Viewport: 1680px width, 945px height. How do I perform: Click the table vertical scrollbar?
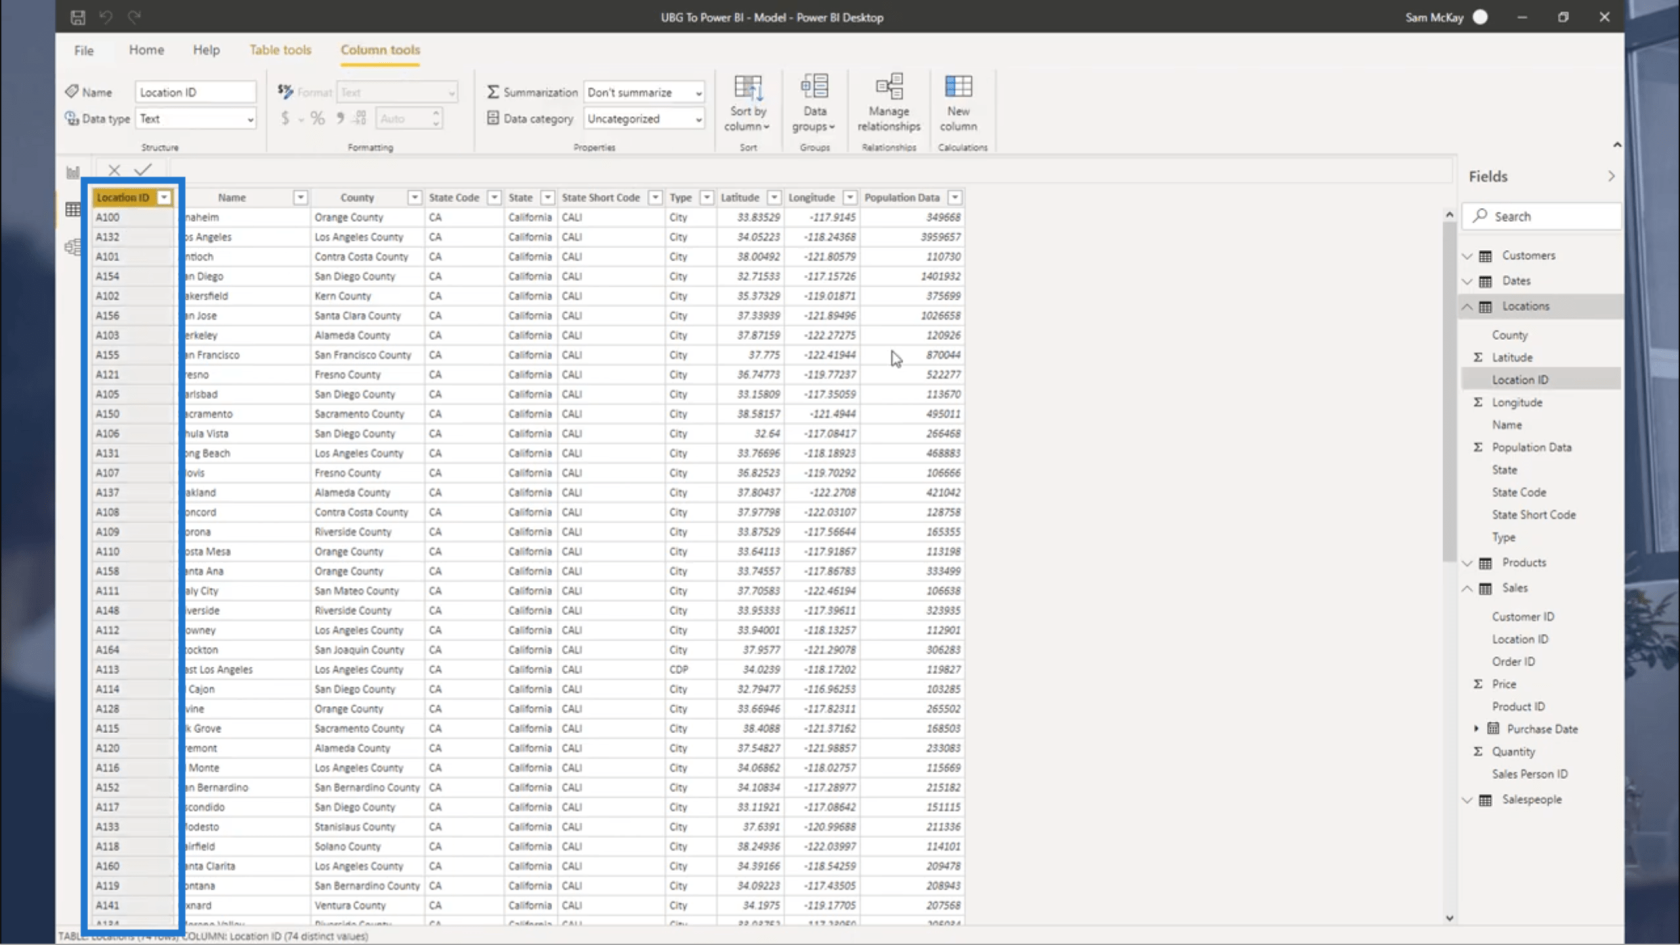(1449, 390)
